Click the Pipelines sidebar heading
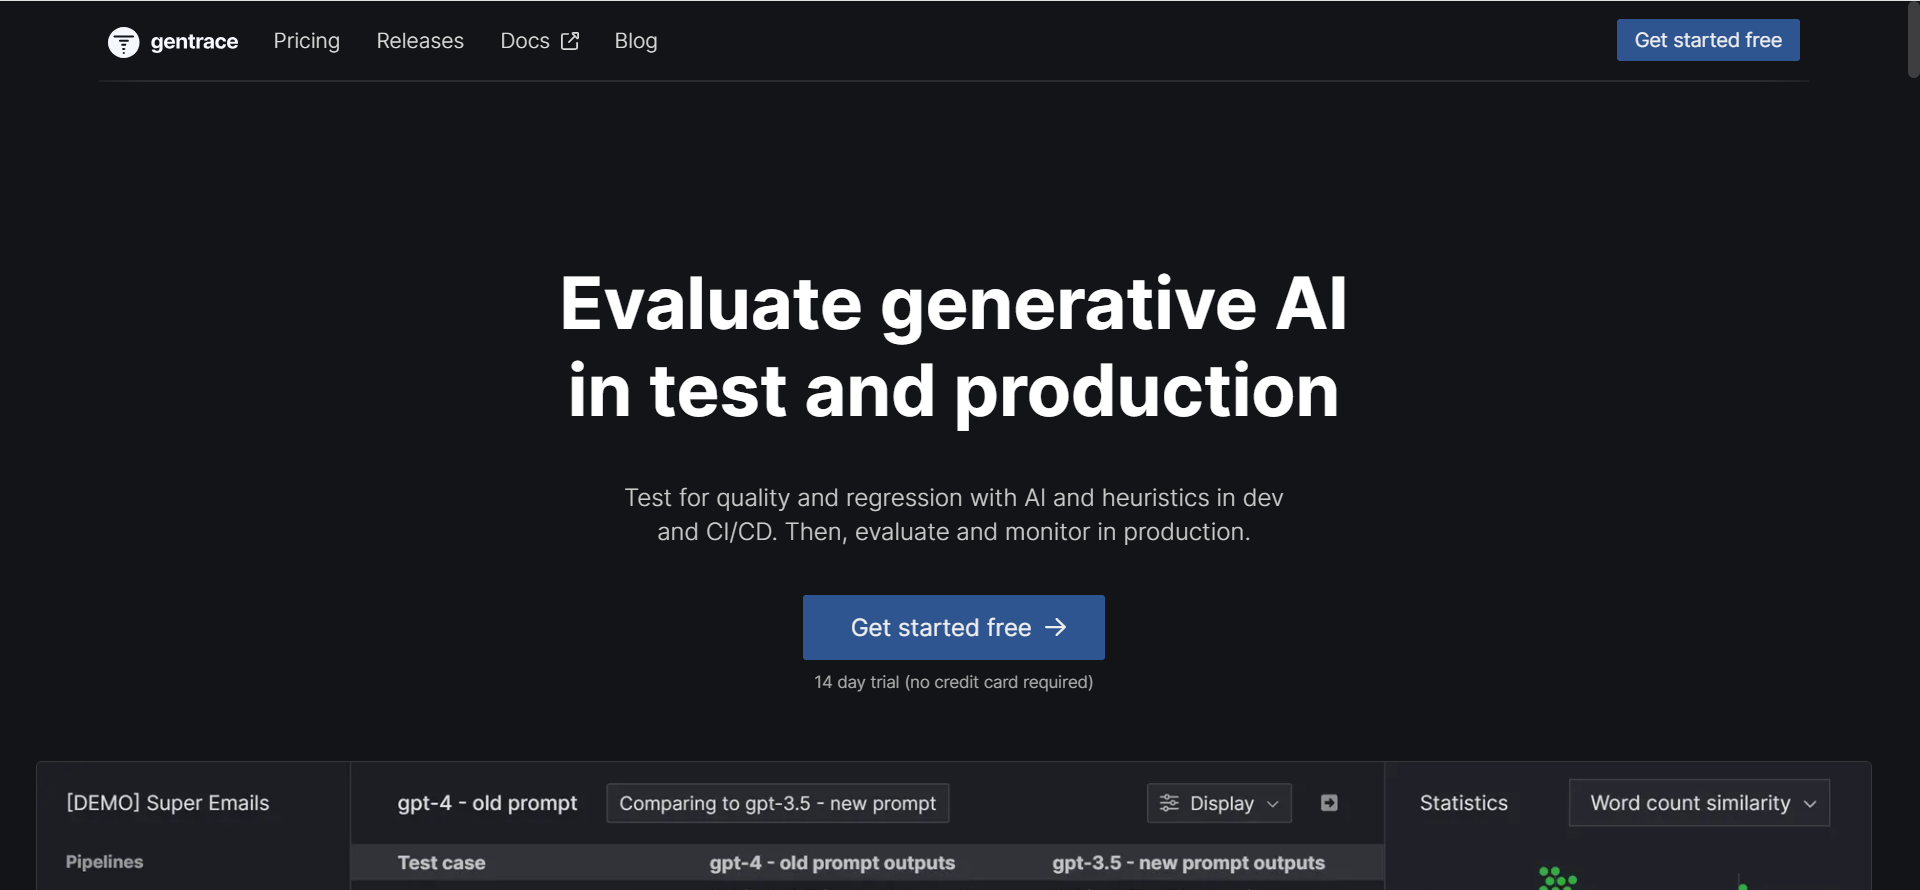Viewport: 1920px width, 890px height. click(x=104, y=861)
